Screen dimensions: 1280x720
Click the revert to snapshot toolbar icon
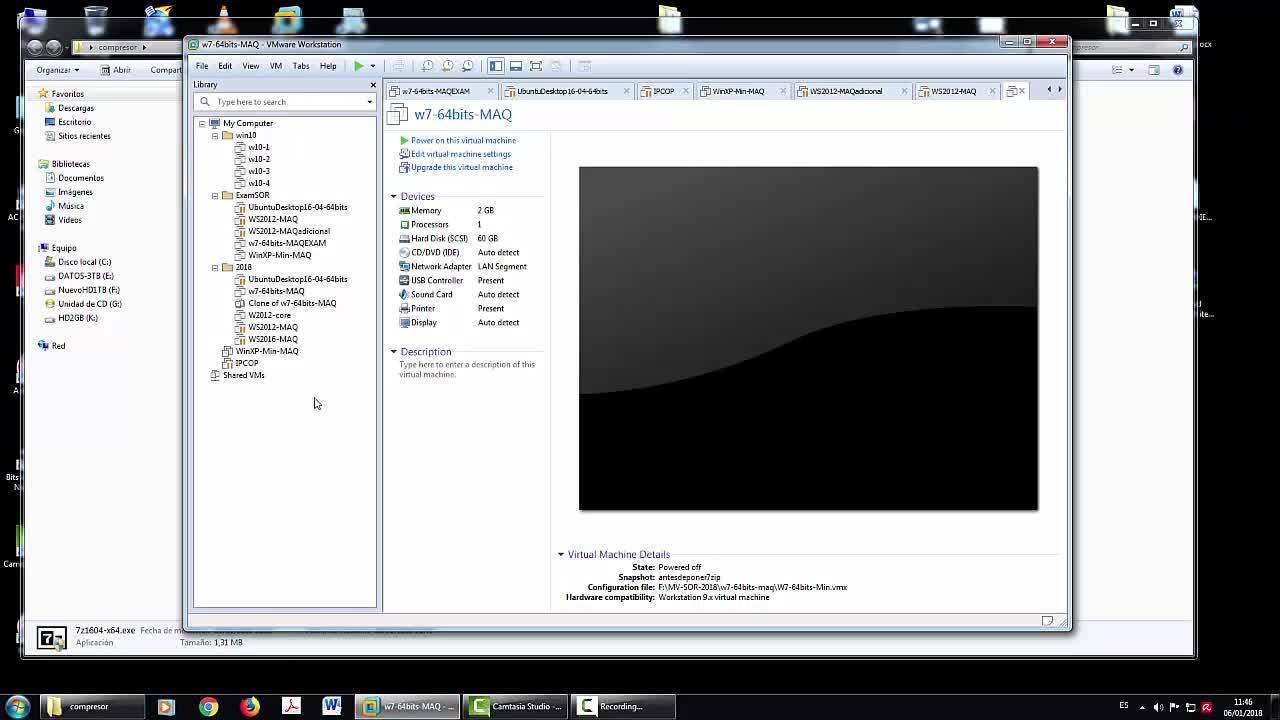click(447, 66)
